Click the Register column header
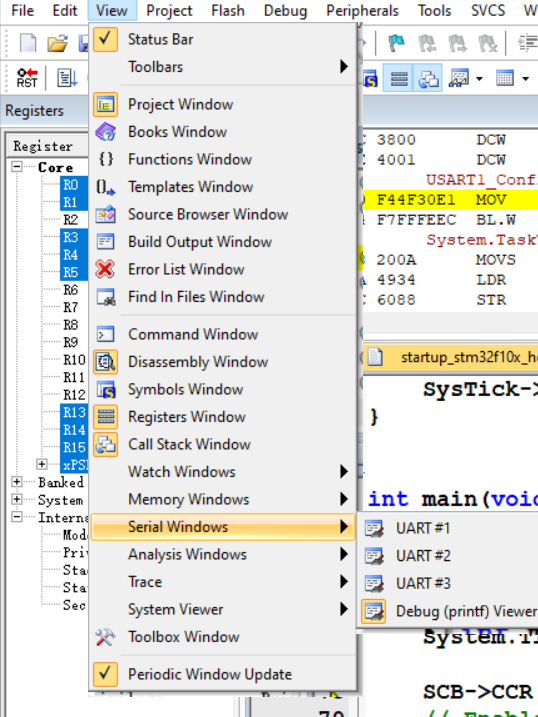 pyautogui.click(x=48, y=146)
